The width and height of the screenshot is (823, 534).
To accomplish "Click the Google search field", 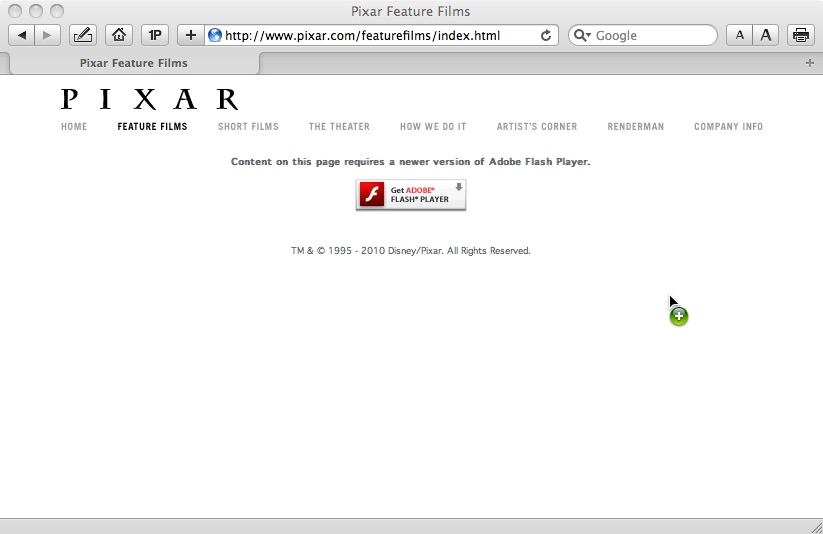I will click(643, 35).
